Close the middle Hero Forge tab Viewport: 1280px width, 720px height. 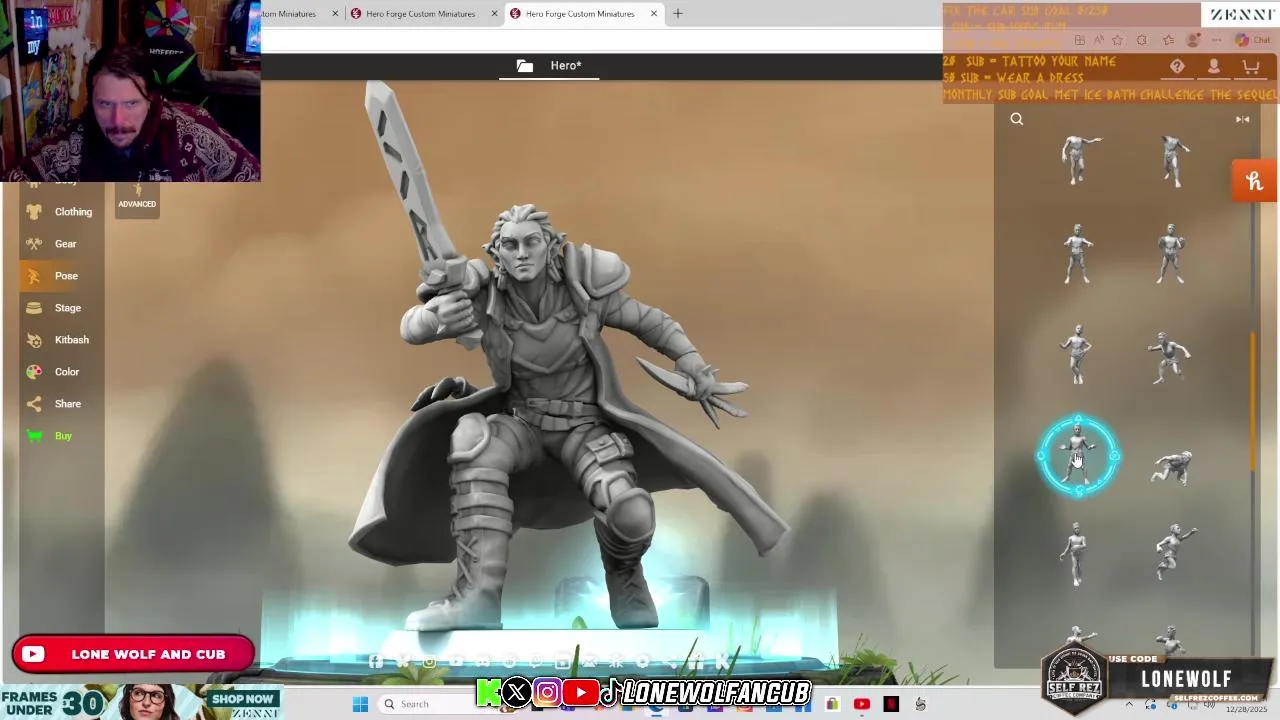(494, 14)
